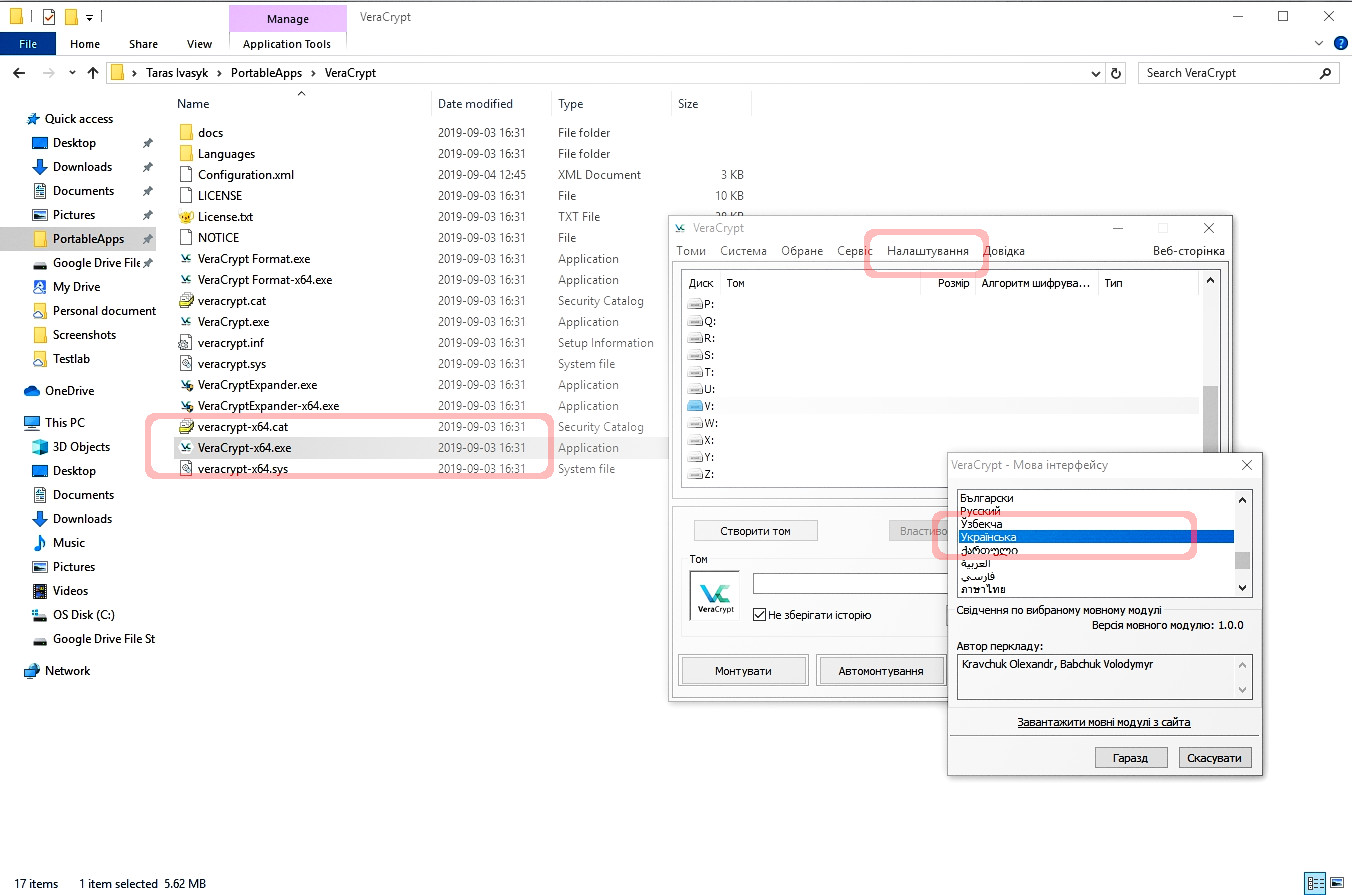This screenshot has width=1352, height=895.
Task: Switch to large icons view in status bar
Action: coord(1338,883)
